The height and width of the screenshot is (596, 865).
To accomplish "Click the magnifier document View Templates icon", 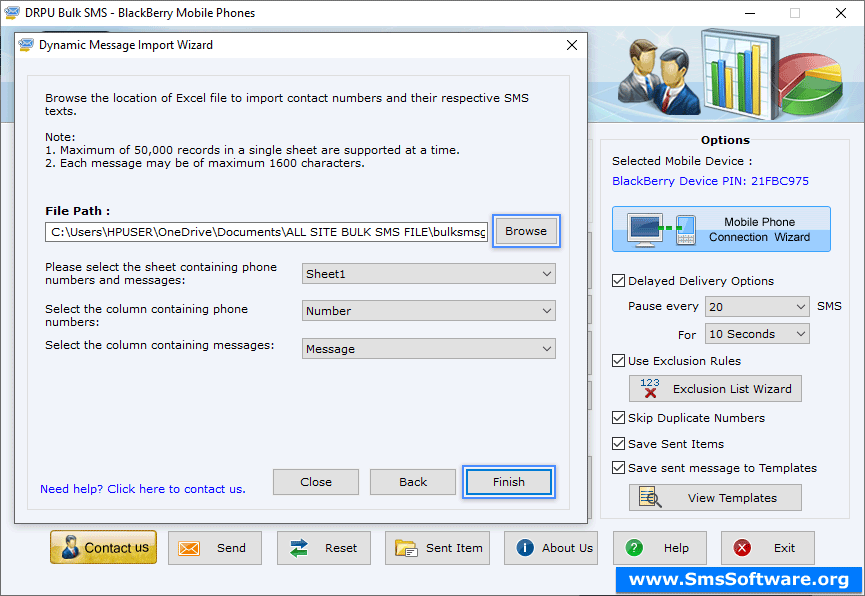I will tap(650, 497).
